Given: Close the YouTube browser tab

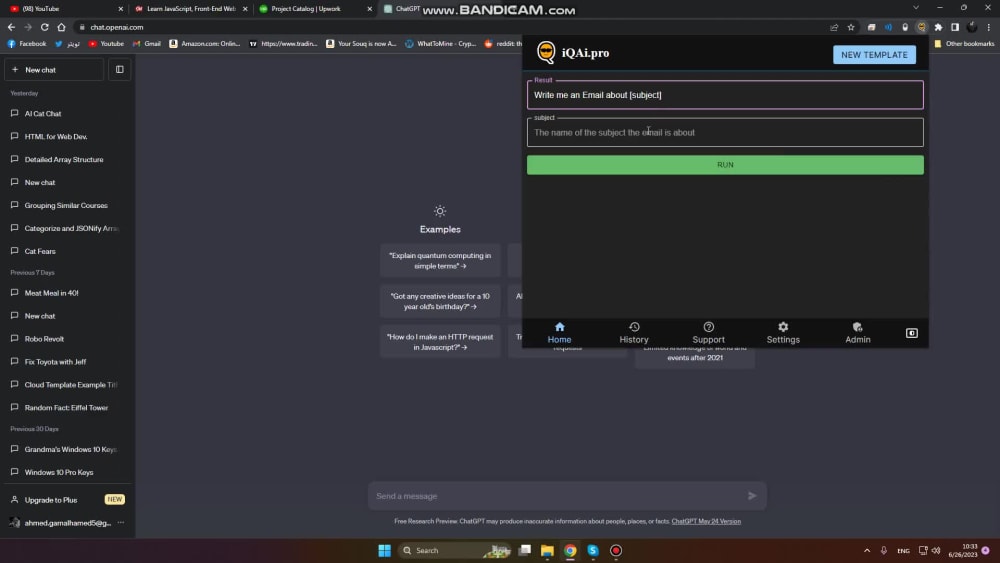Looking at the screenshot, I should tap(121, 9).
